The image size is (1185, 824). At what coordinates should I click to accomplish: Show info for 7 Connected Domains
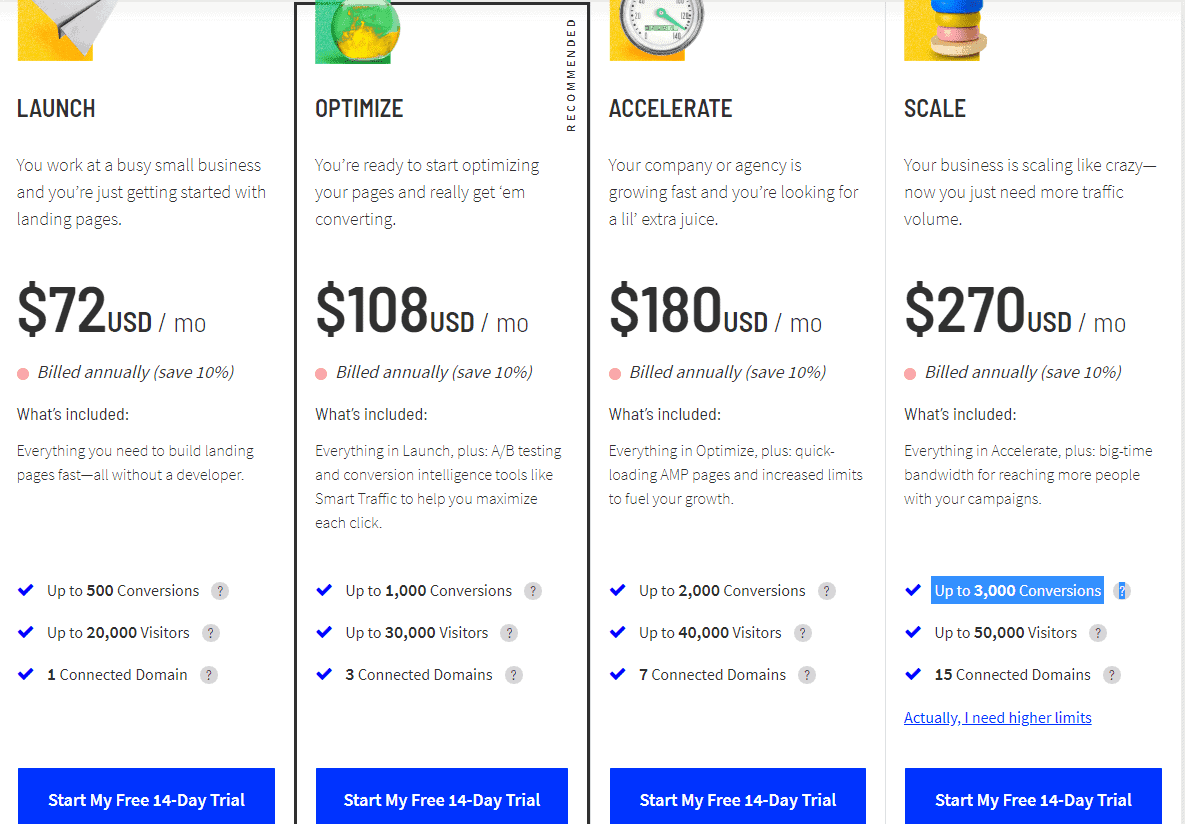point(807,675)
